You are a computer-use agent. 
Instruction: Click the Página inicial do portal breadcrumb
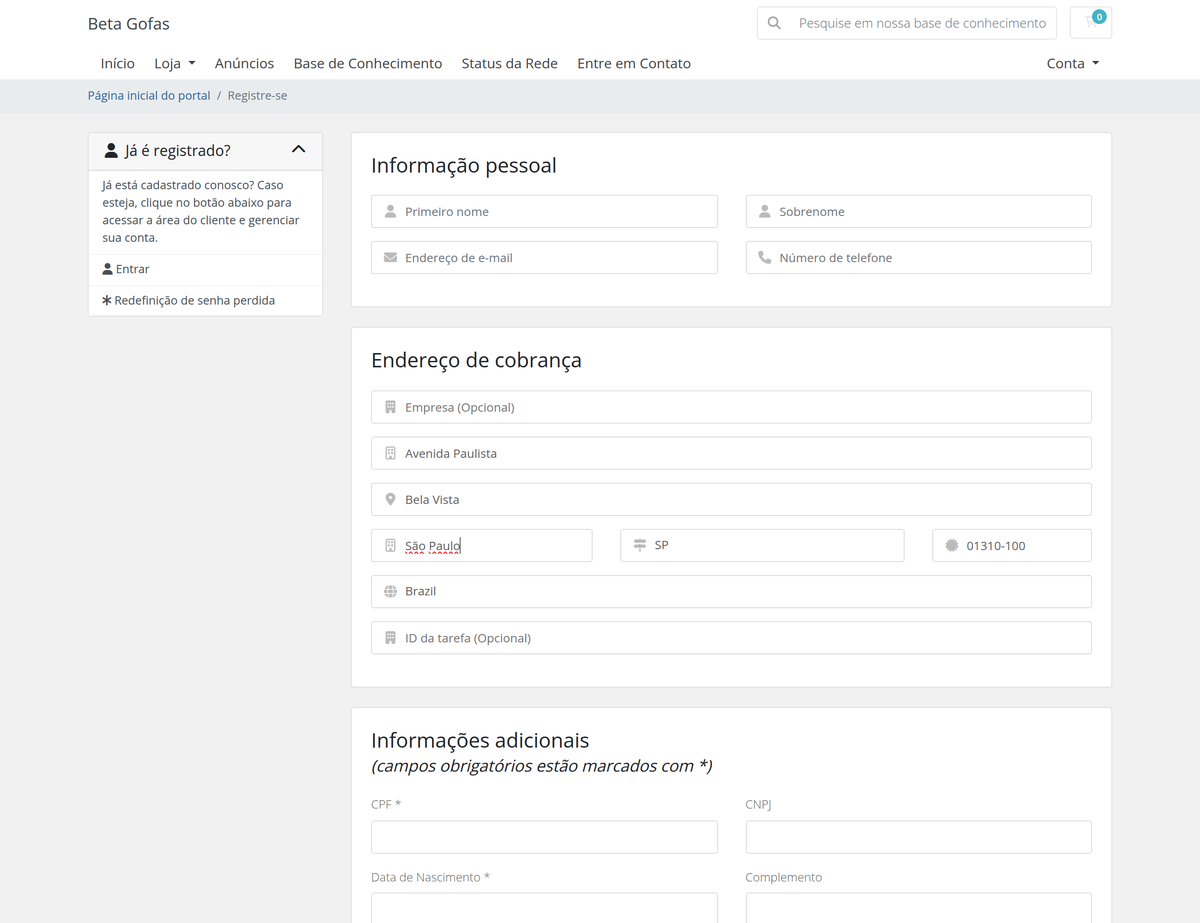point(149,96)
